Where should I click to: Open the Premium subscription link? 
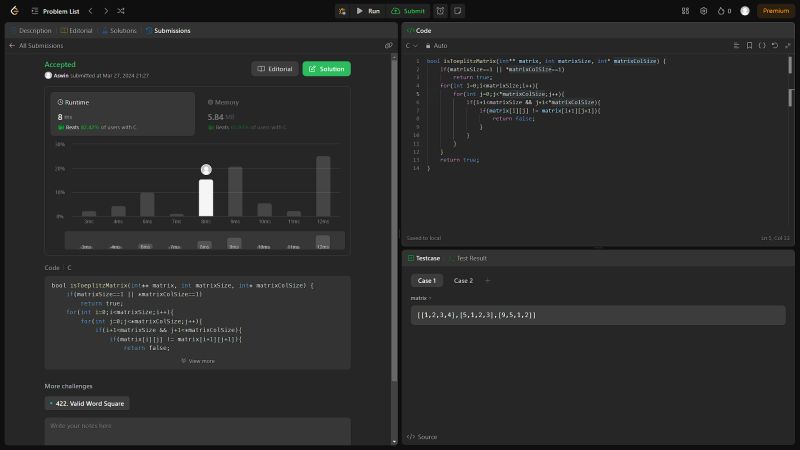pos(776,11)
